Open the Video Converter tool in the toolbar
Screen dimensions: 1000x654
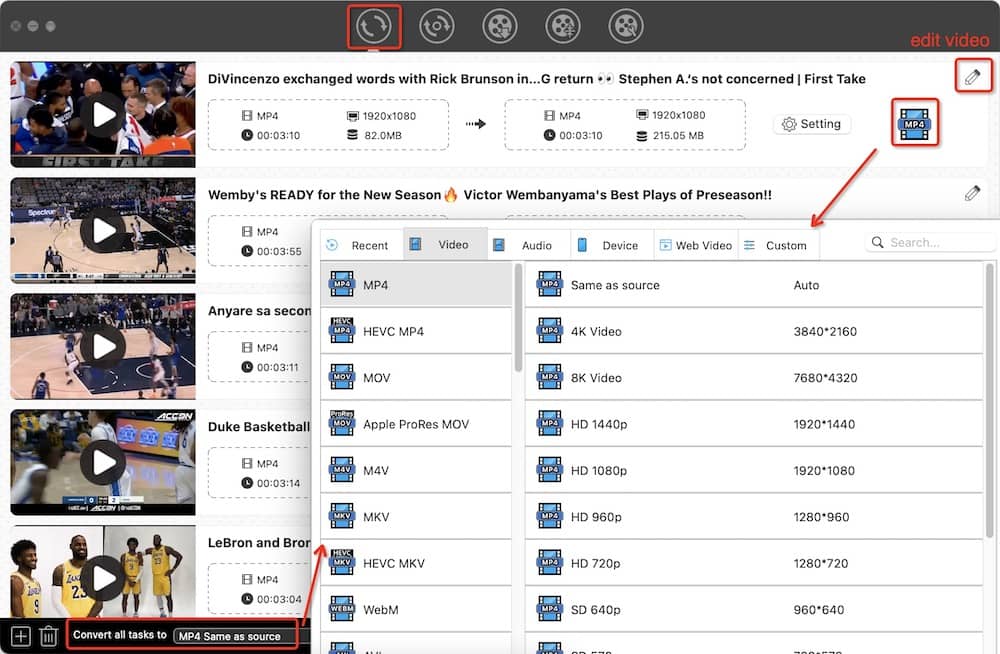click(x=373, y=27)
